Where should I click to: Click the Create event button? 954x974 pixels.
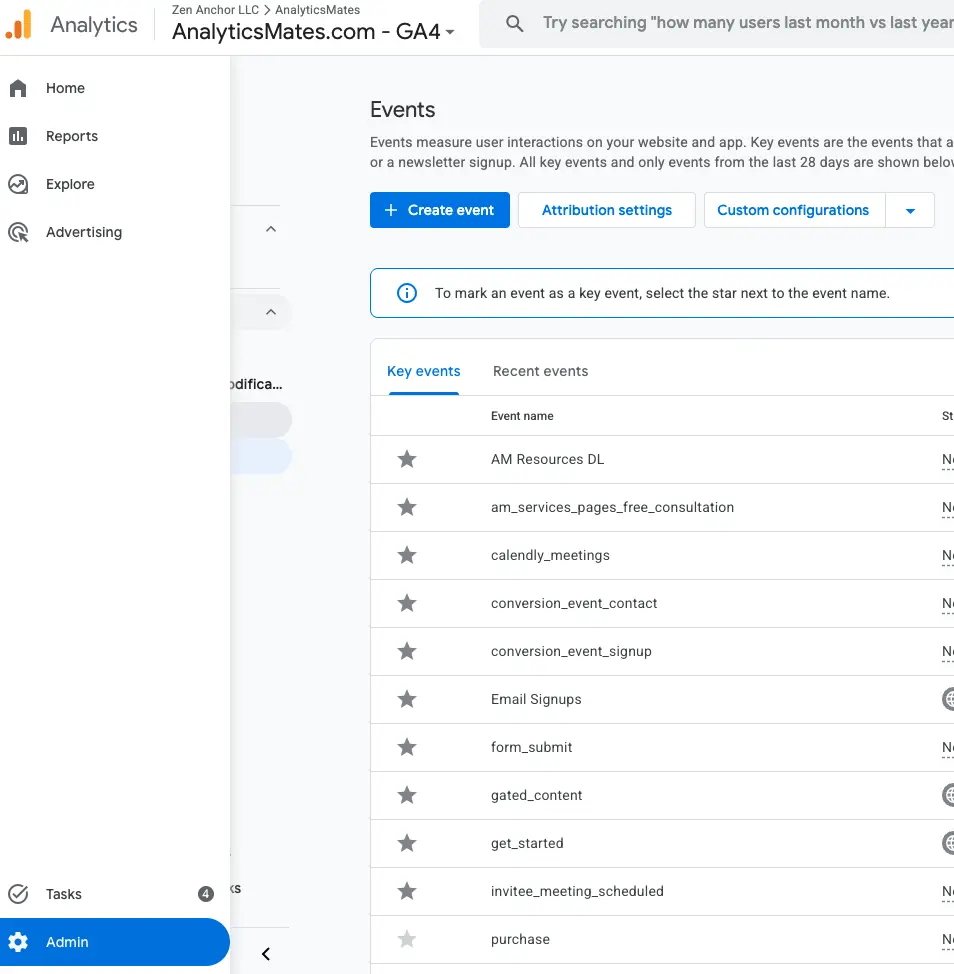point(440,210)
